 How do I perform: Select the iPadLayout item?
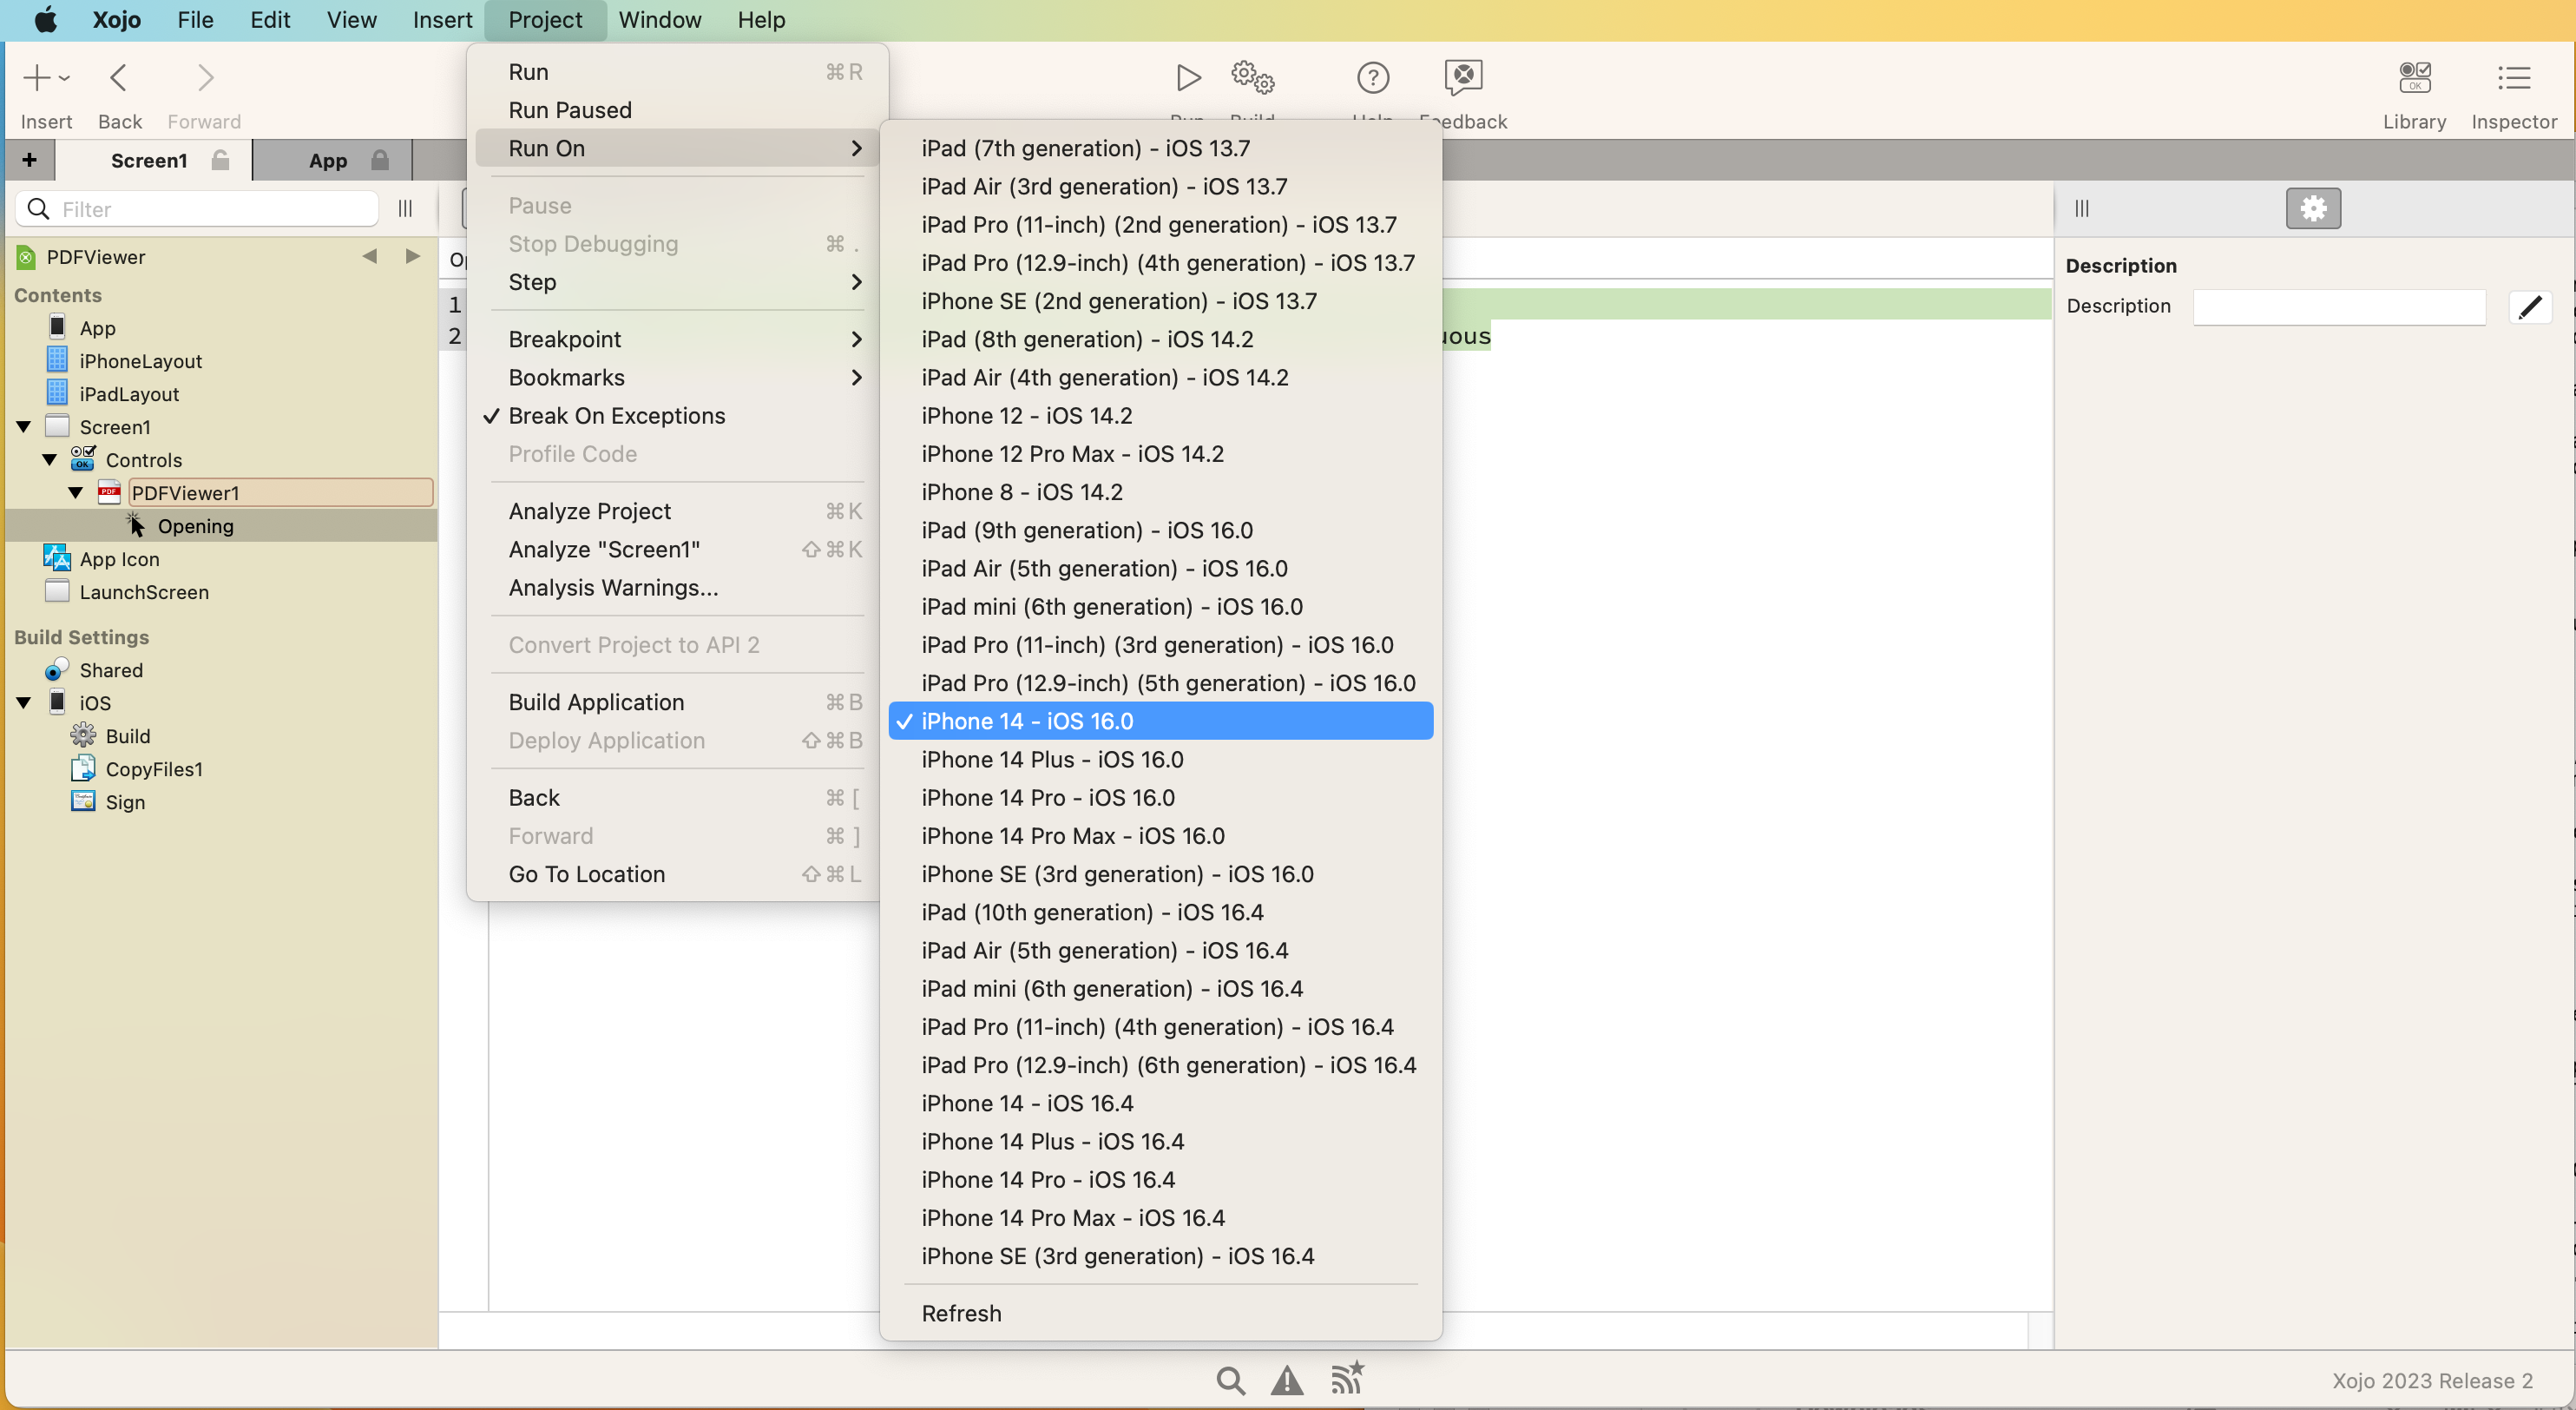click(x=129, y=394)
